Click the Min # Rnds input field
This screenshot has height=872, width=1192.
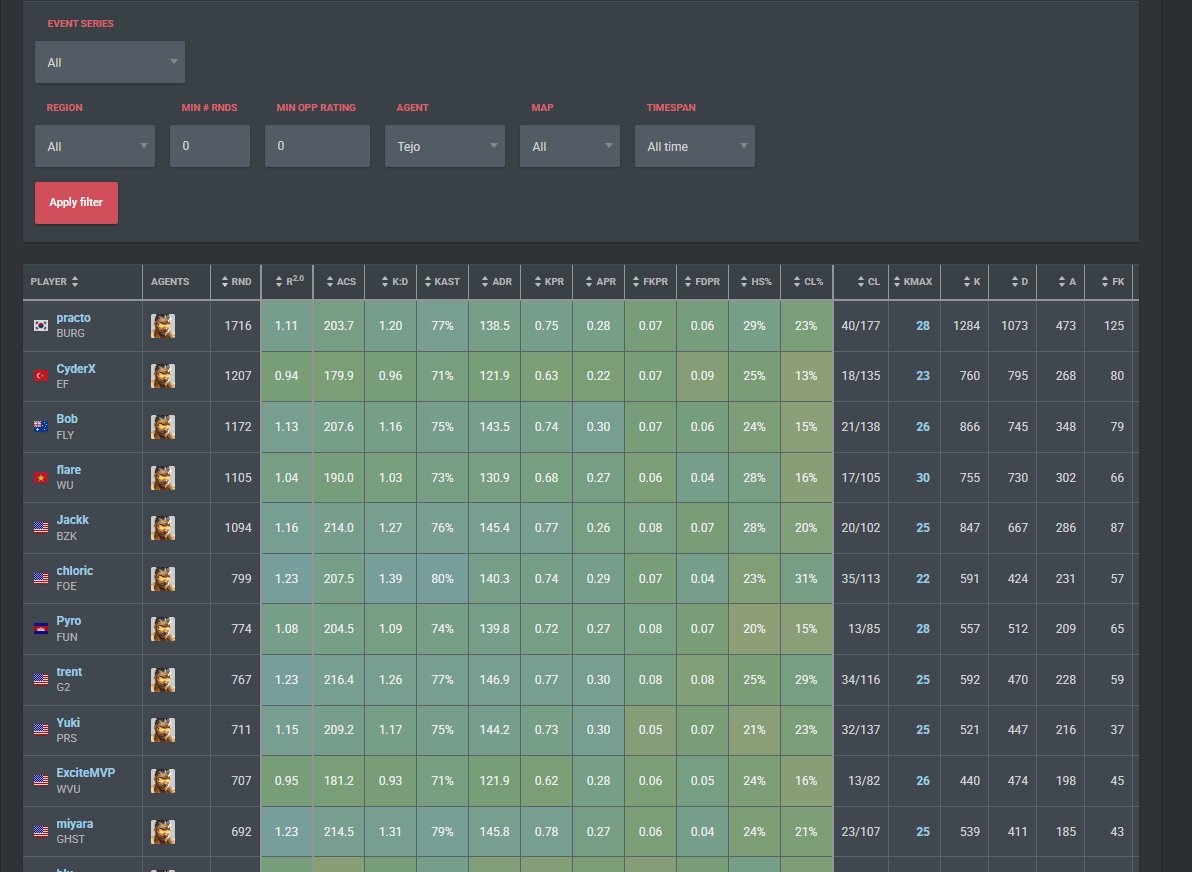pyautogui.click(x=210, y=146)
